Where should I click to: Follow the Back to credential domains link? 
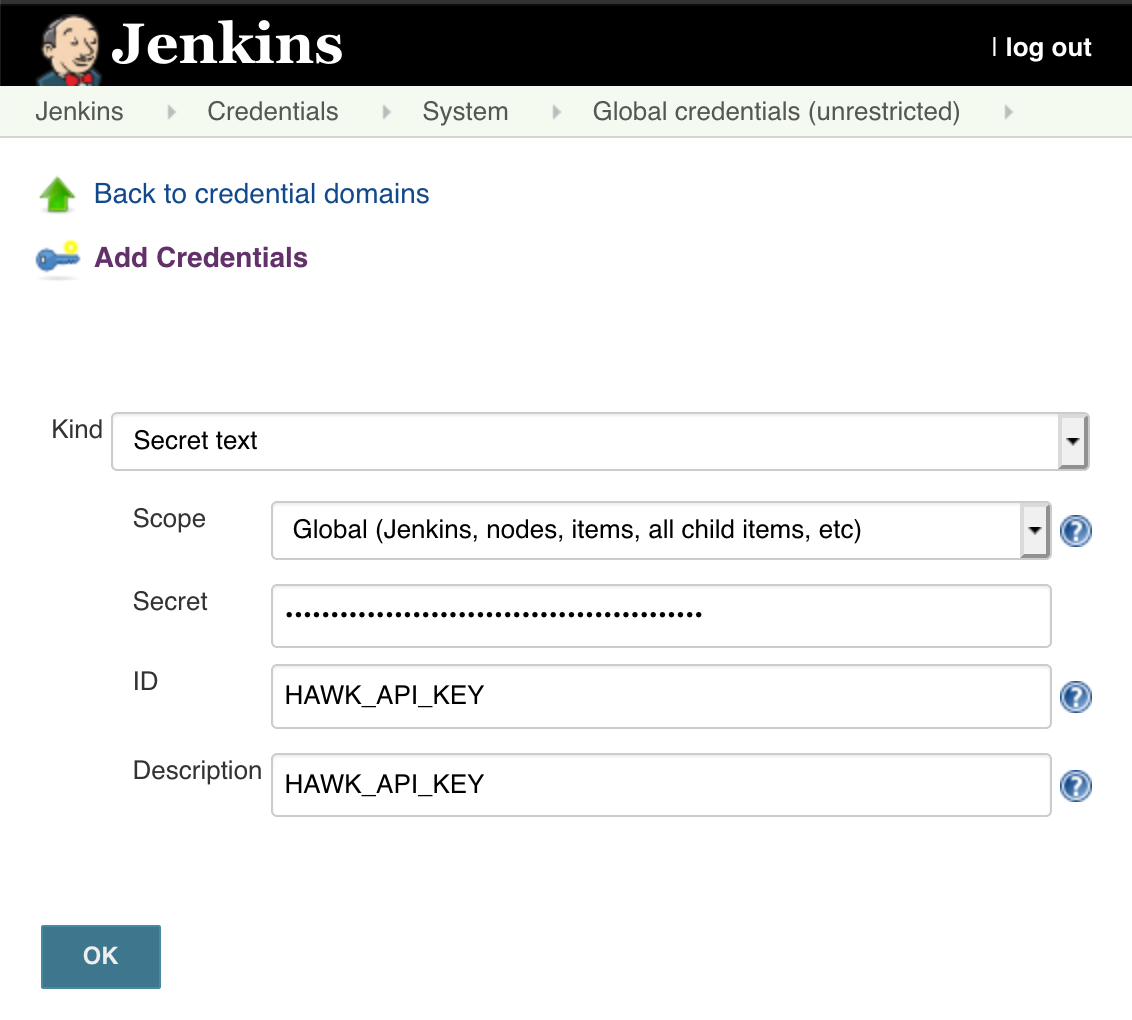[261, 194]
